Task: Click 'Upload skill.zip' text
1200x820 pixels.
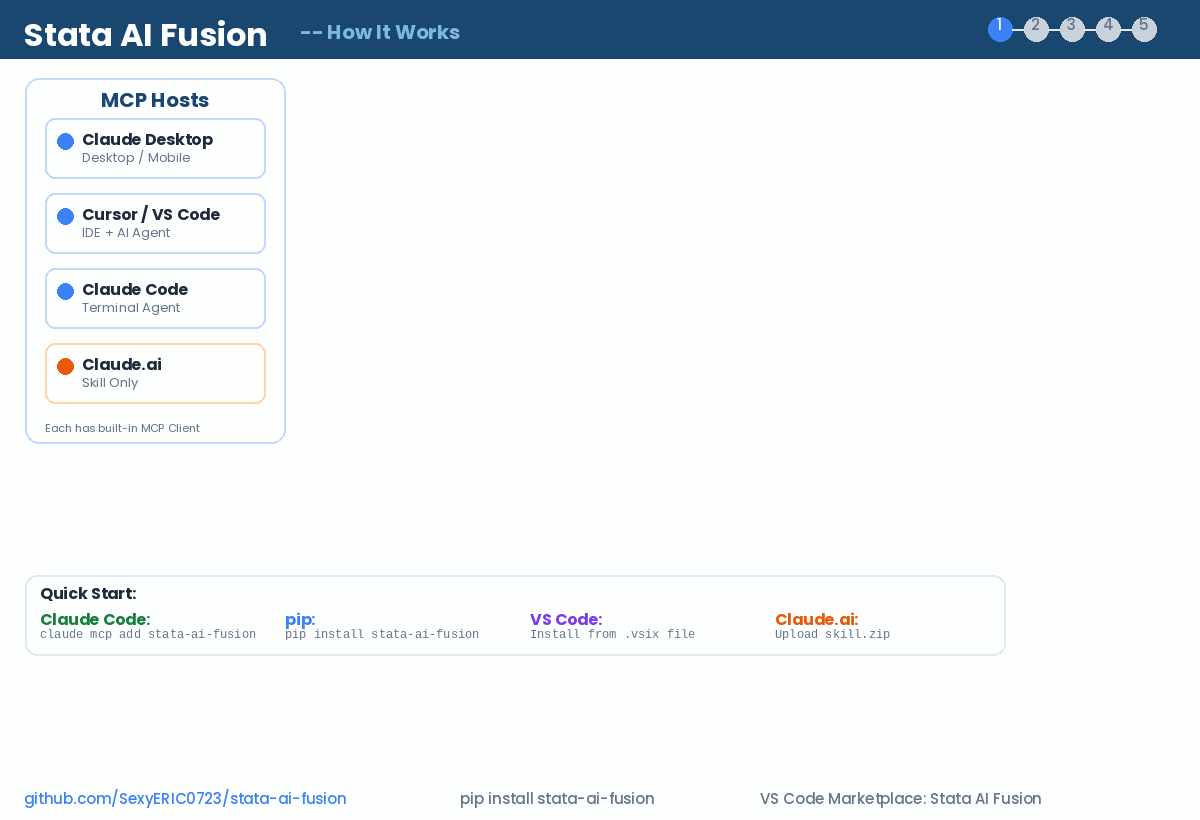Action: coord(832,634)
